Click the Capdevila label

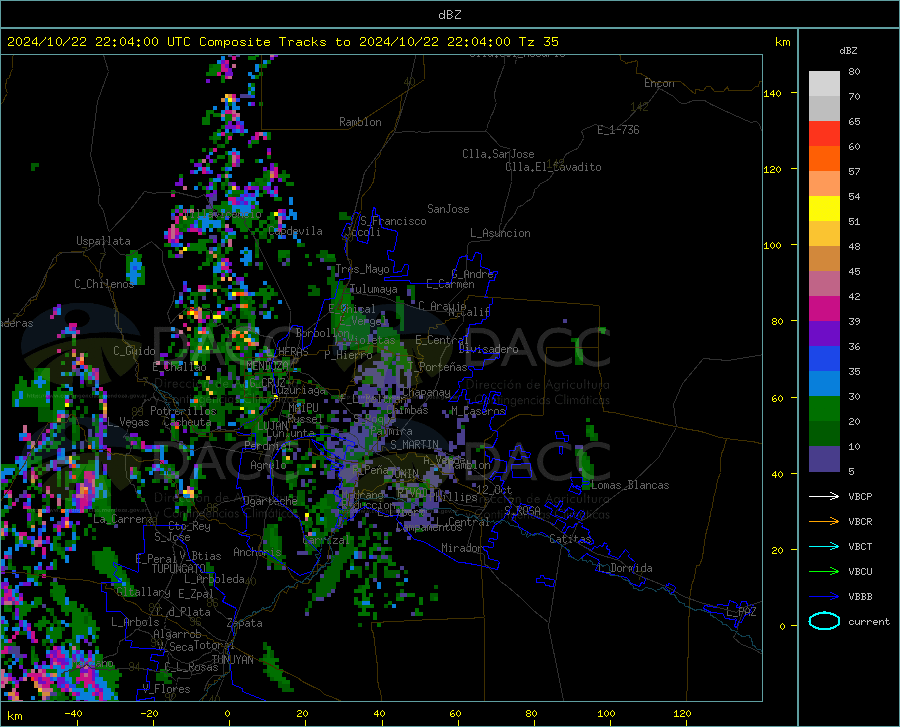(295, 231)
